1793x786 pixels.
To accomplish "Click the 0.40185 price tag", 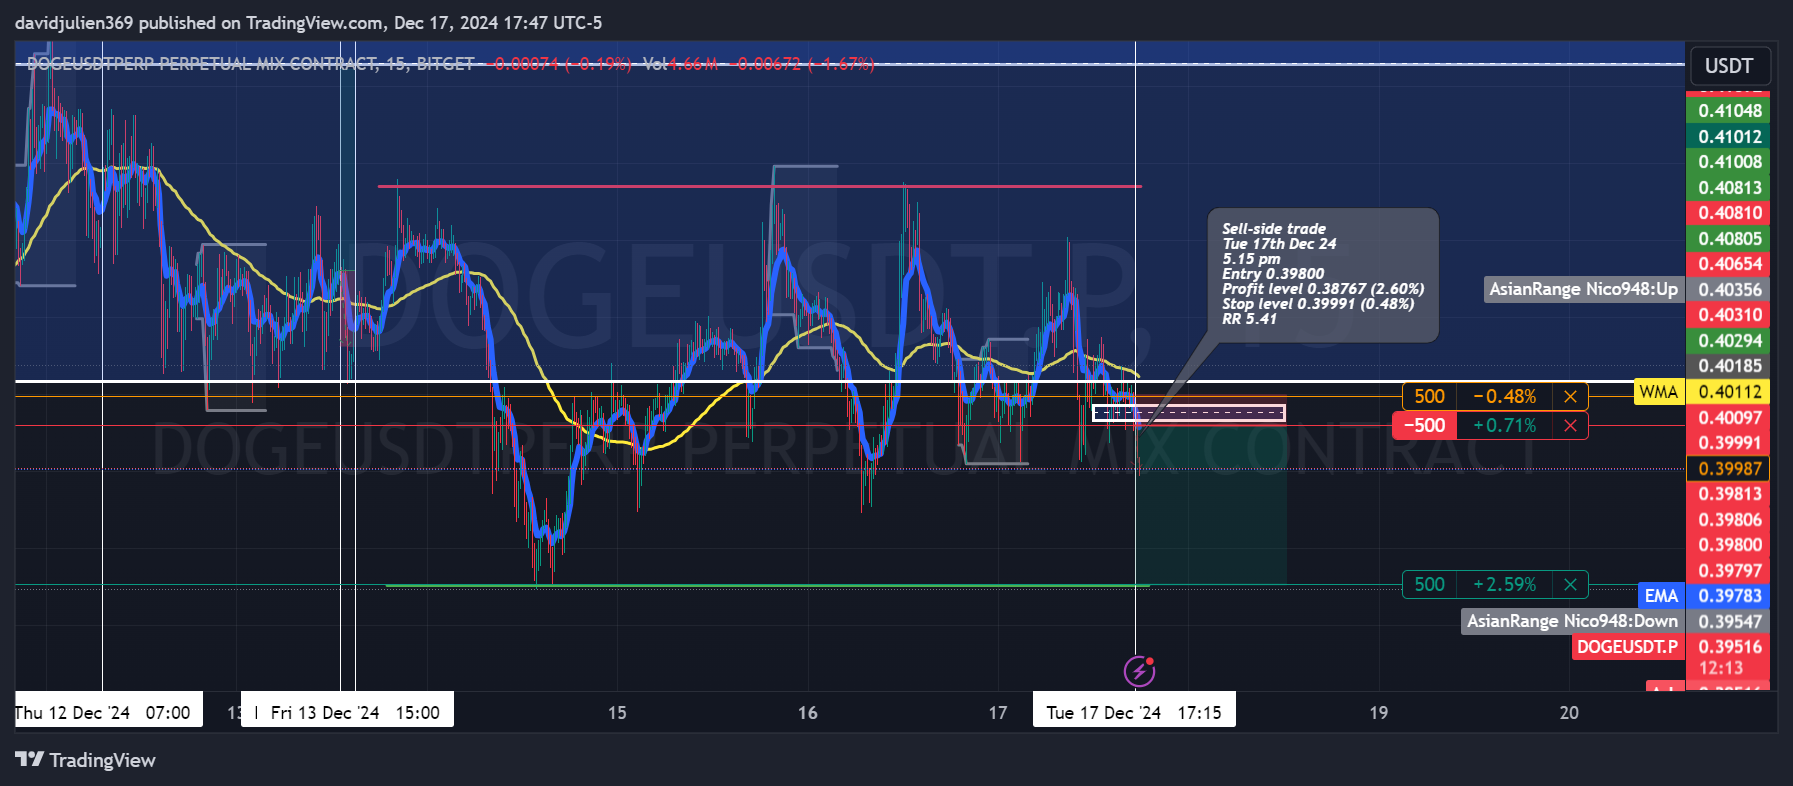I will [1729, 366].
